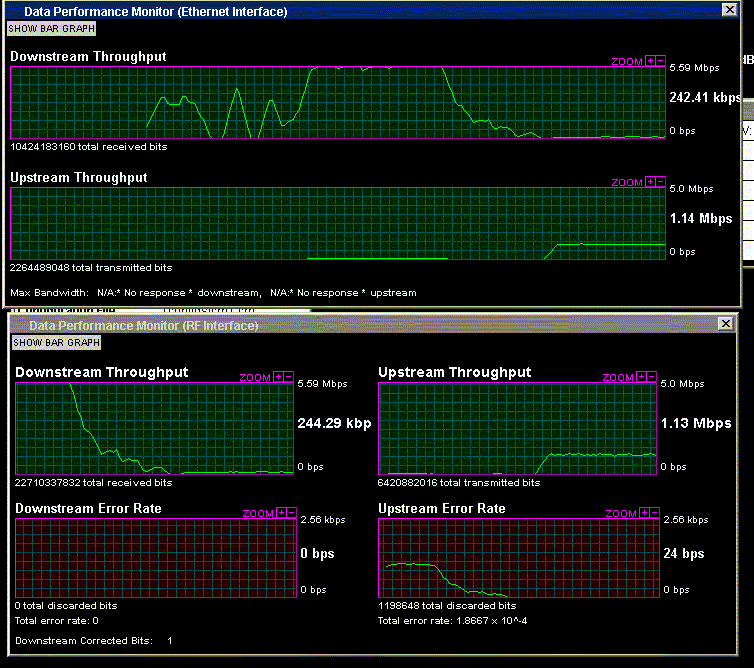
Task: Click the RF Upstream Throughput plot area
Action: pos(517,429)
